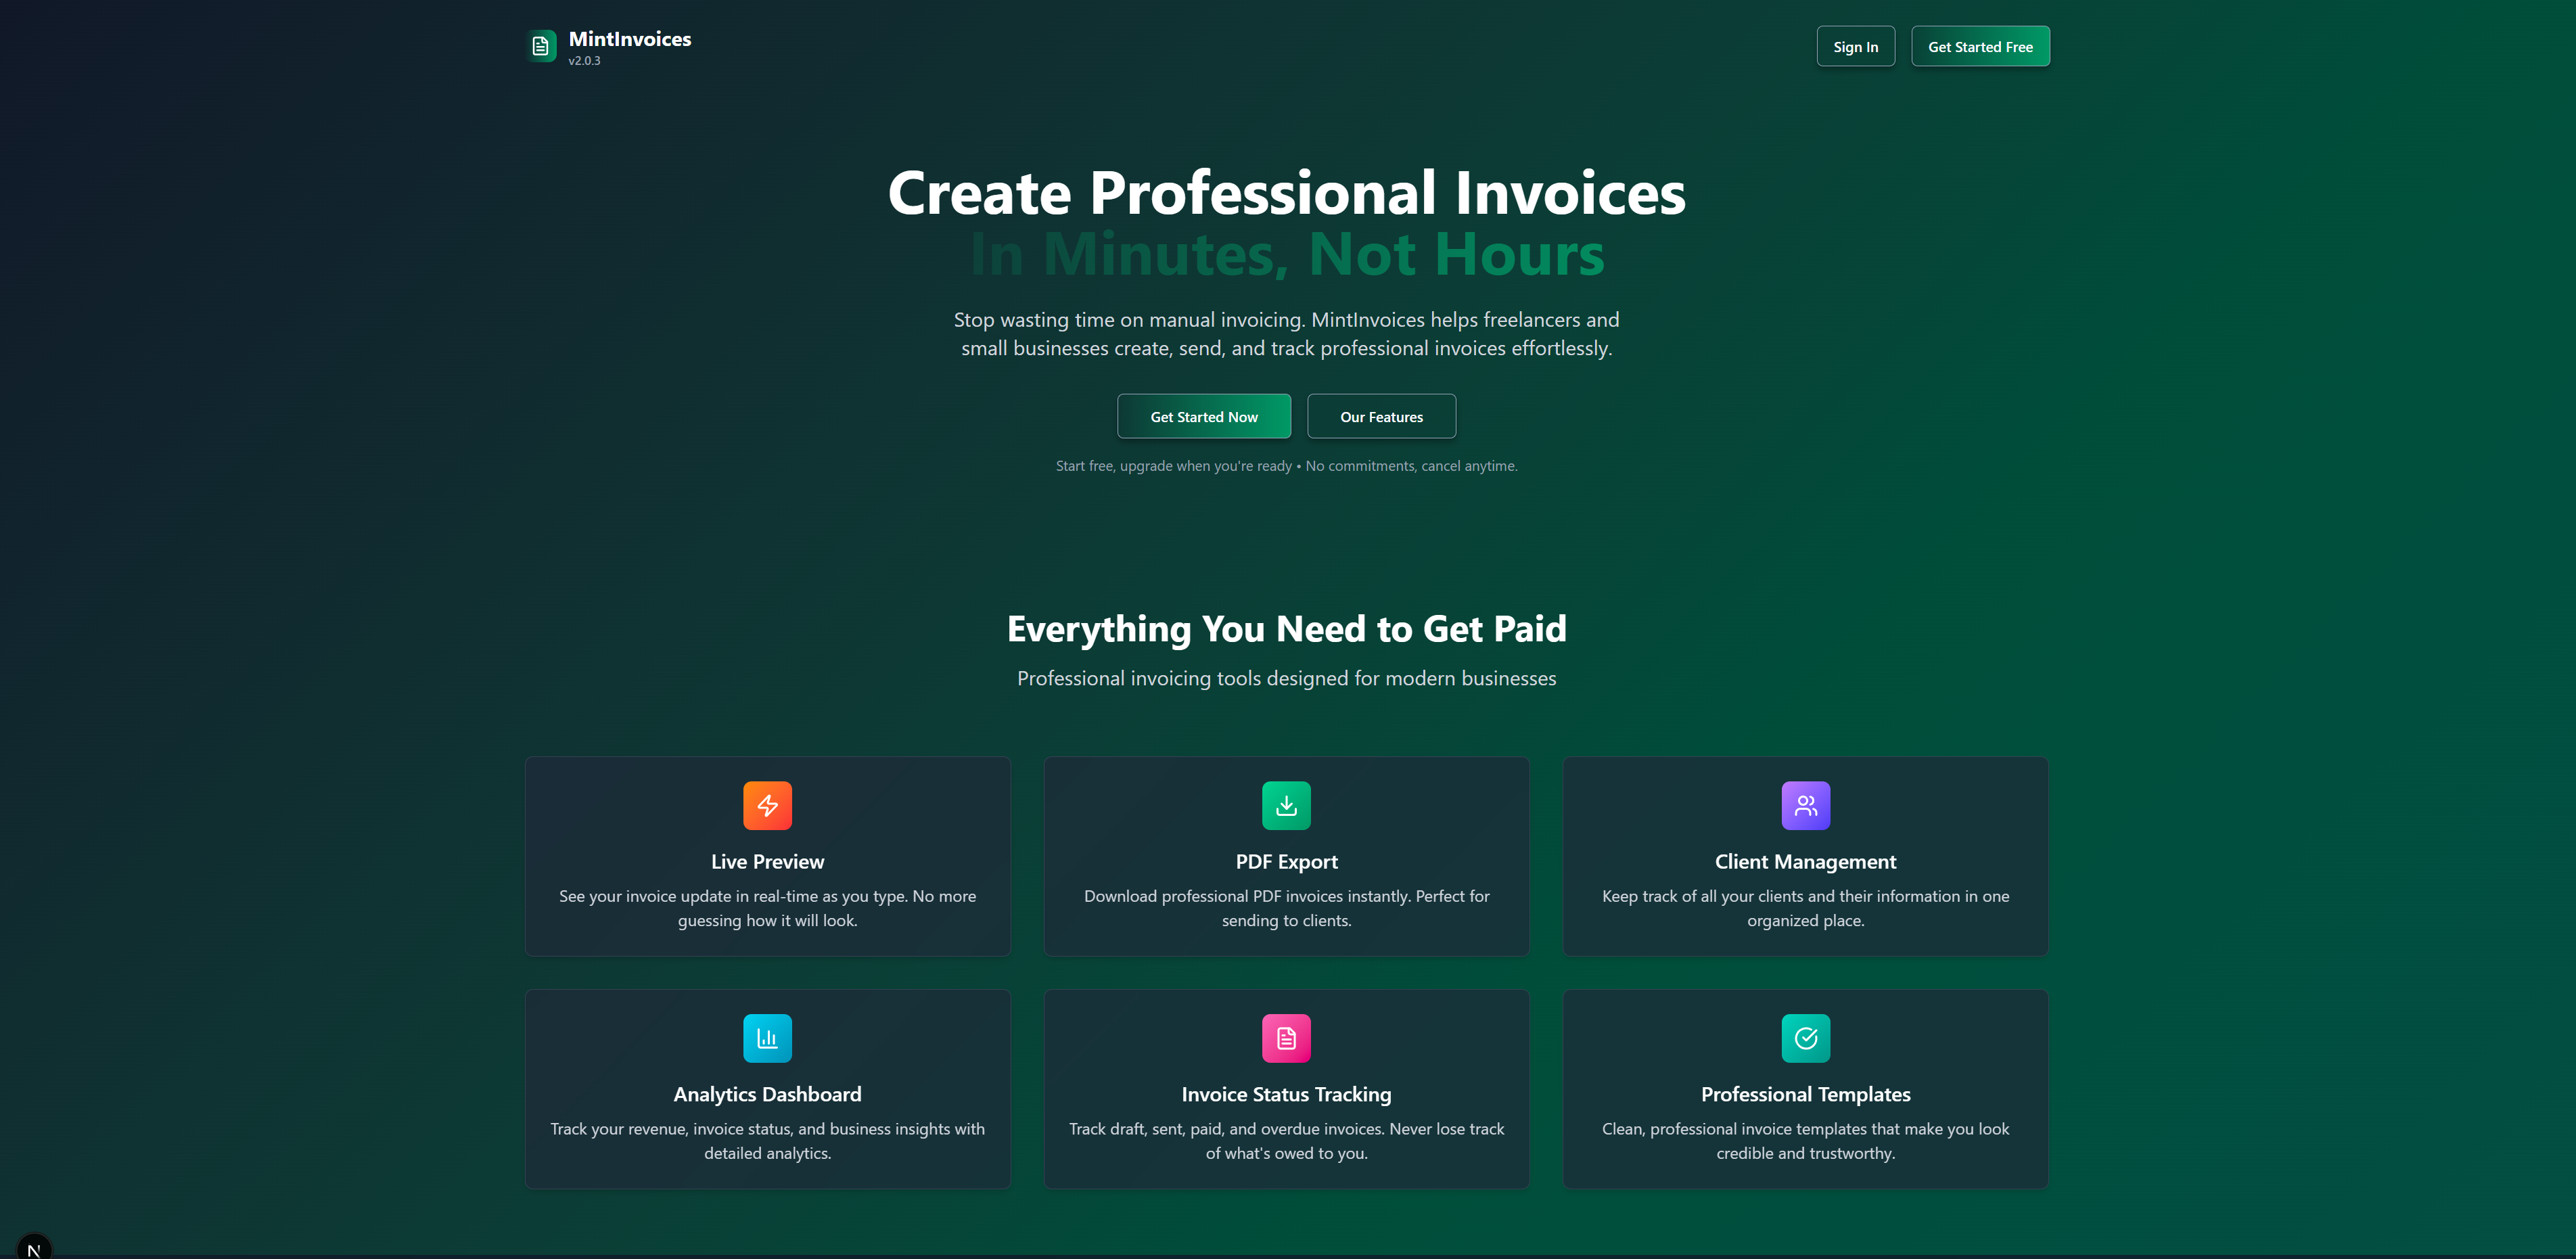
Task: Click the MintInvoices brand name text
Action: 630,39
